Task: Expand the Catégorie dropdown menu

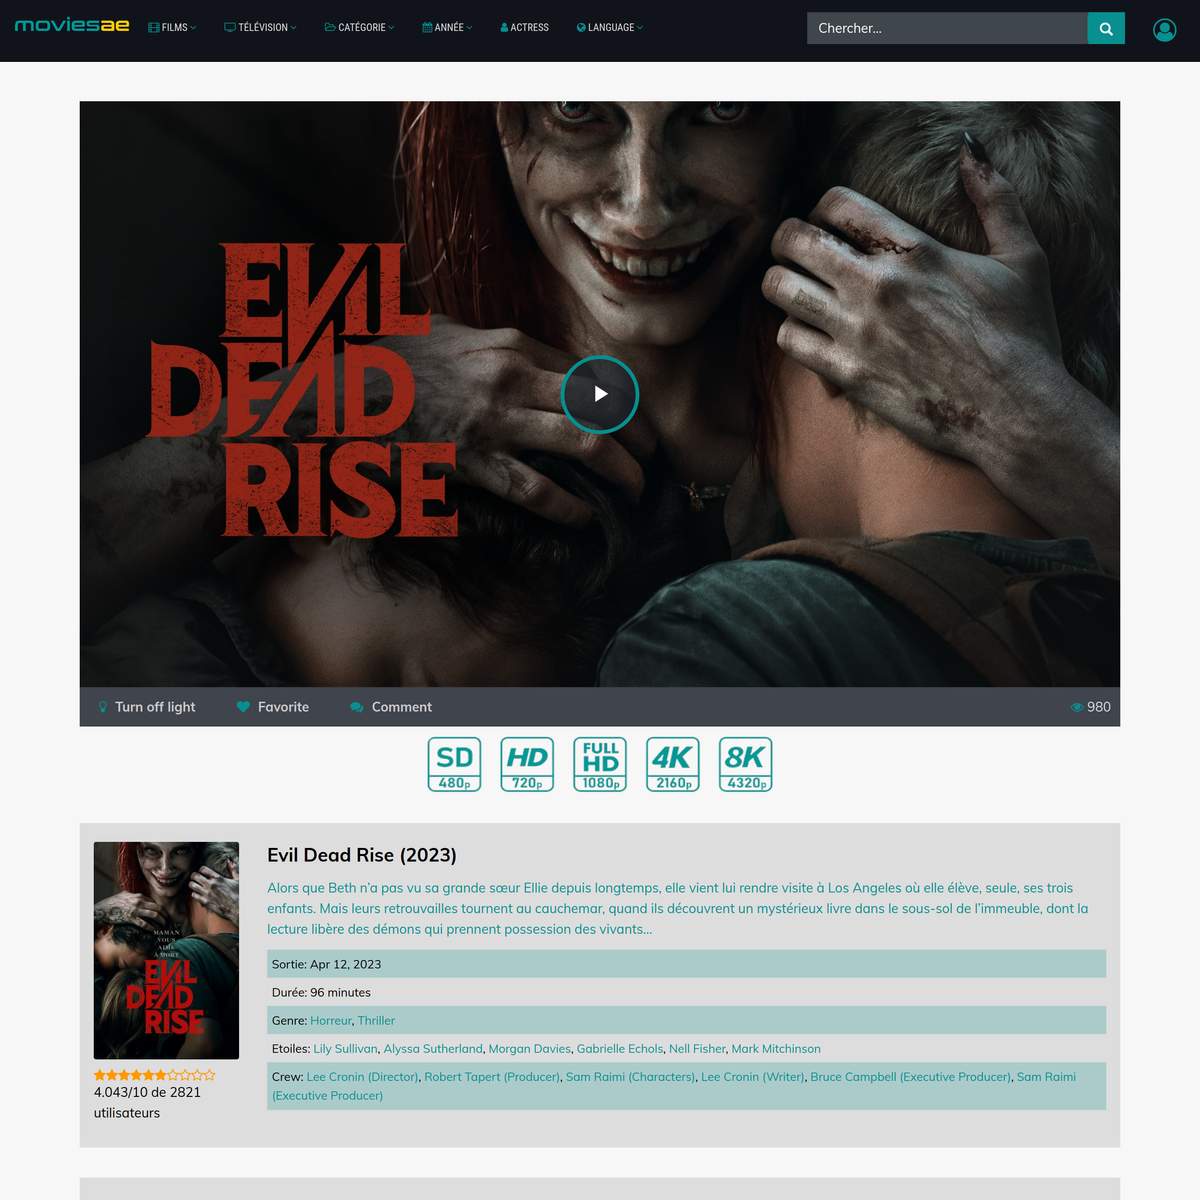Action: point(359,28)
